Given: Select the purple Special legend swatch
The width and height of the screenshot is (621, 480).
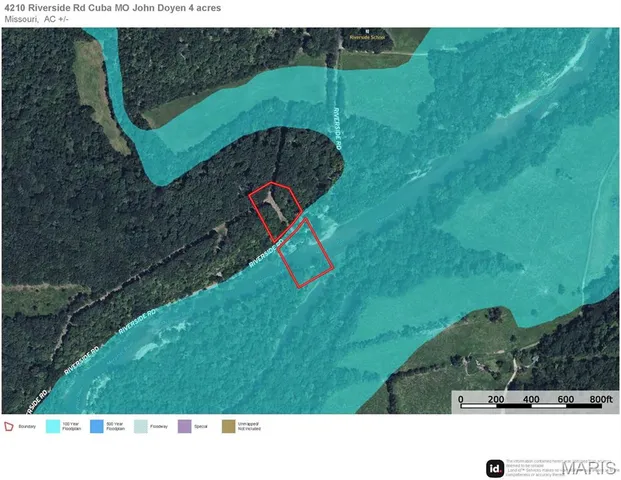Looking at the screenshot, I should pyautogui.click(x=185, y=427).
